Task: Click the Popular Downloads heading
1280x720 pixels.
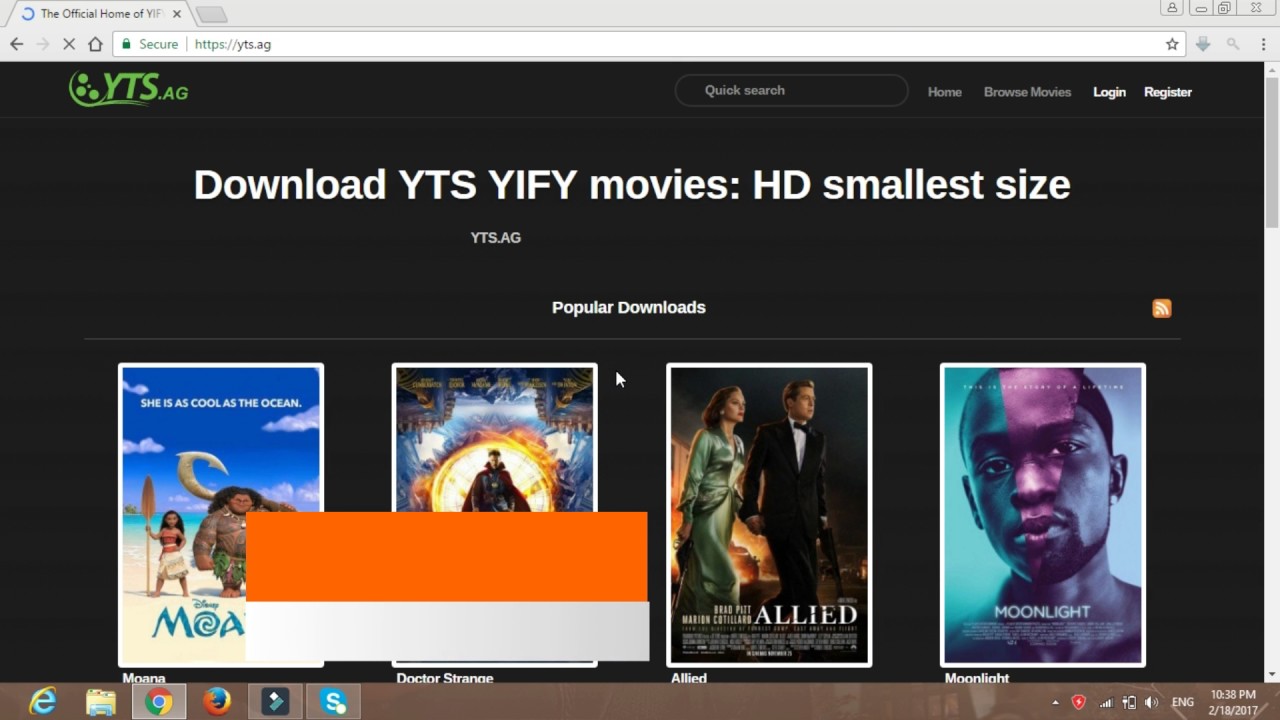Action: coord(629,307)
